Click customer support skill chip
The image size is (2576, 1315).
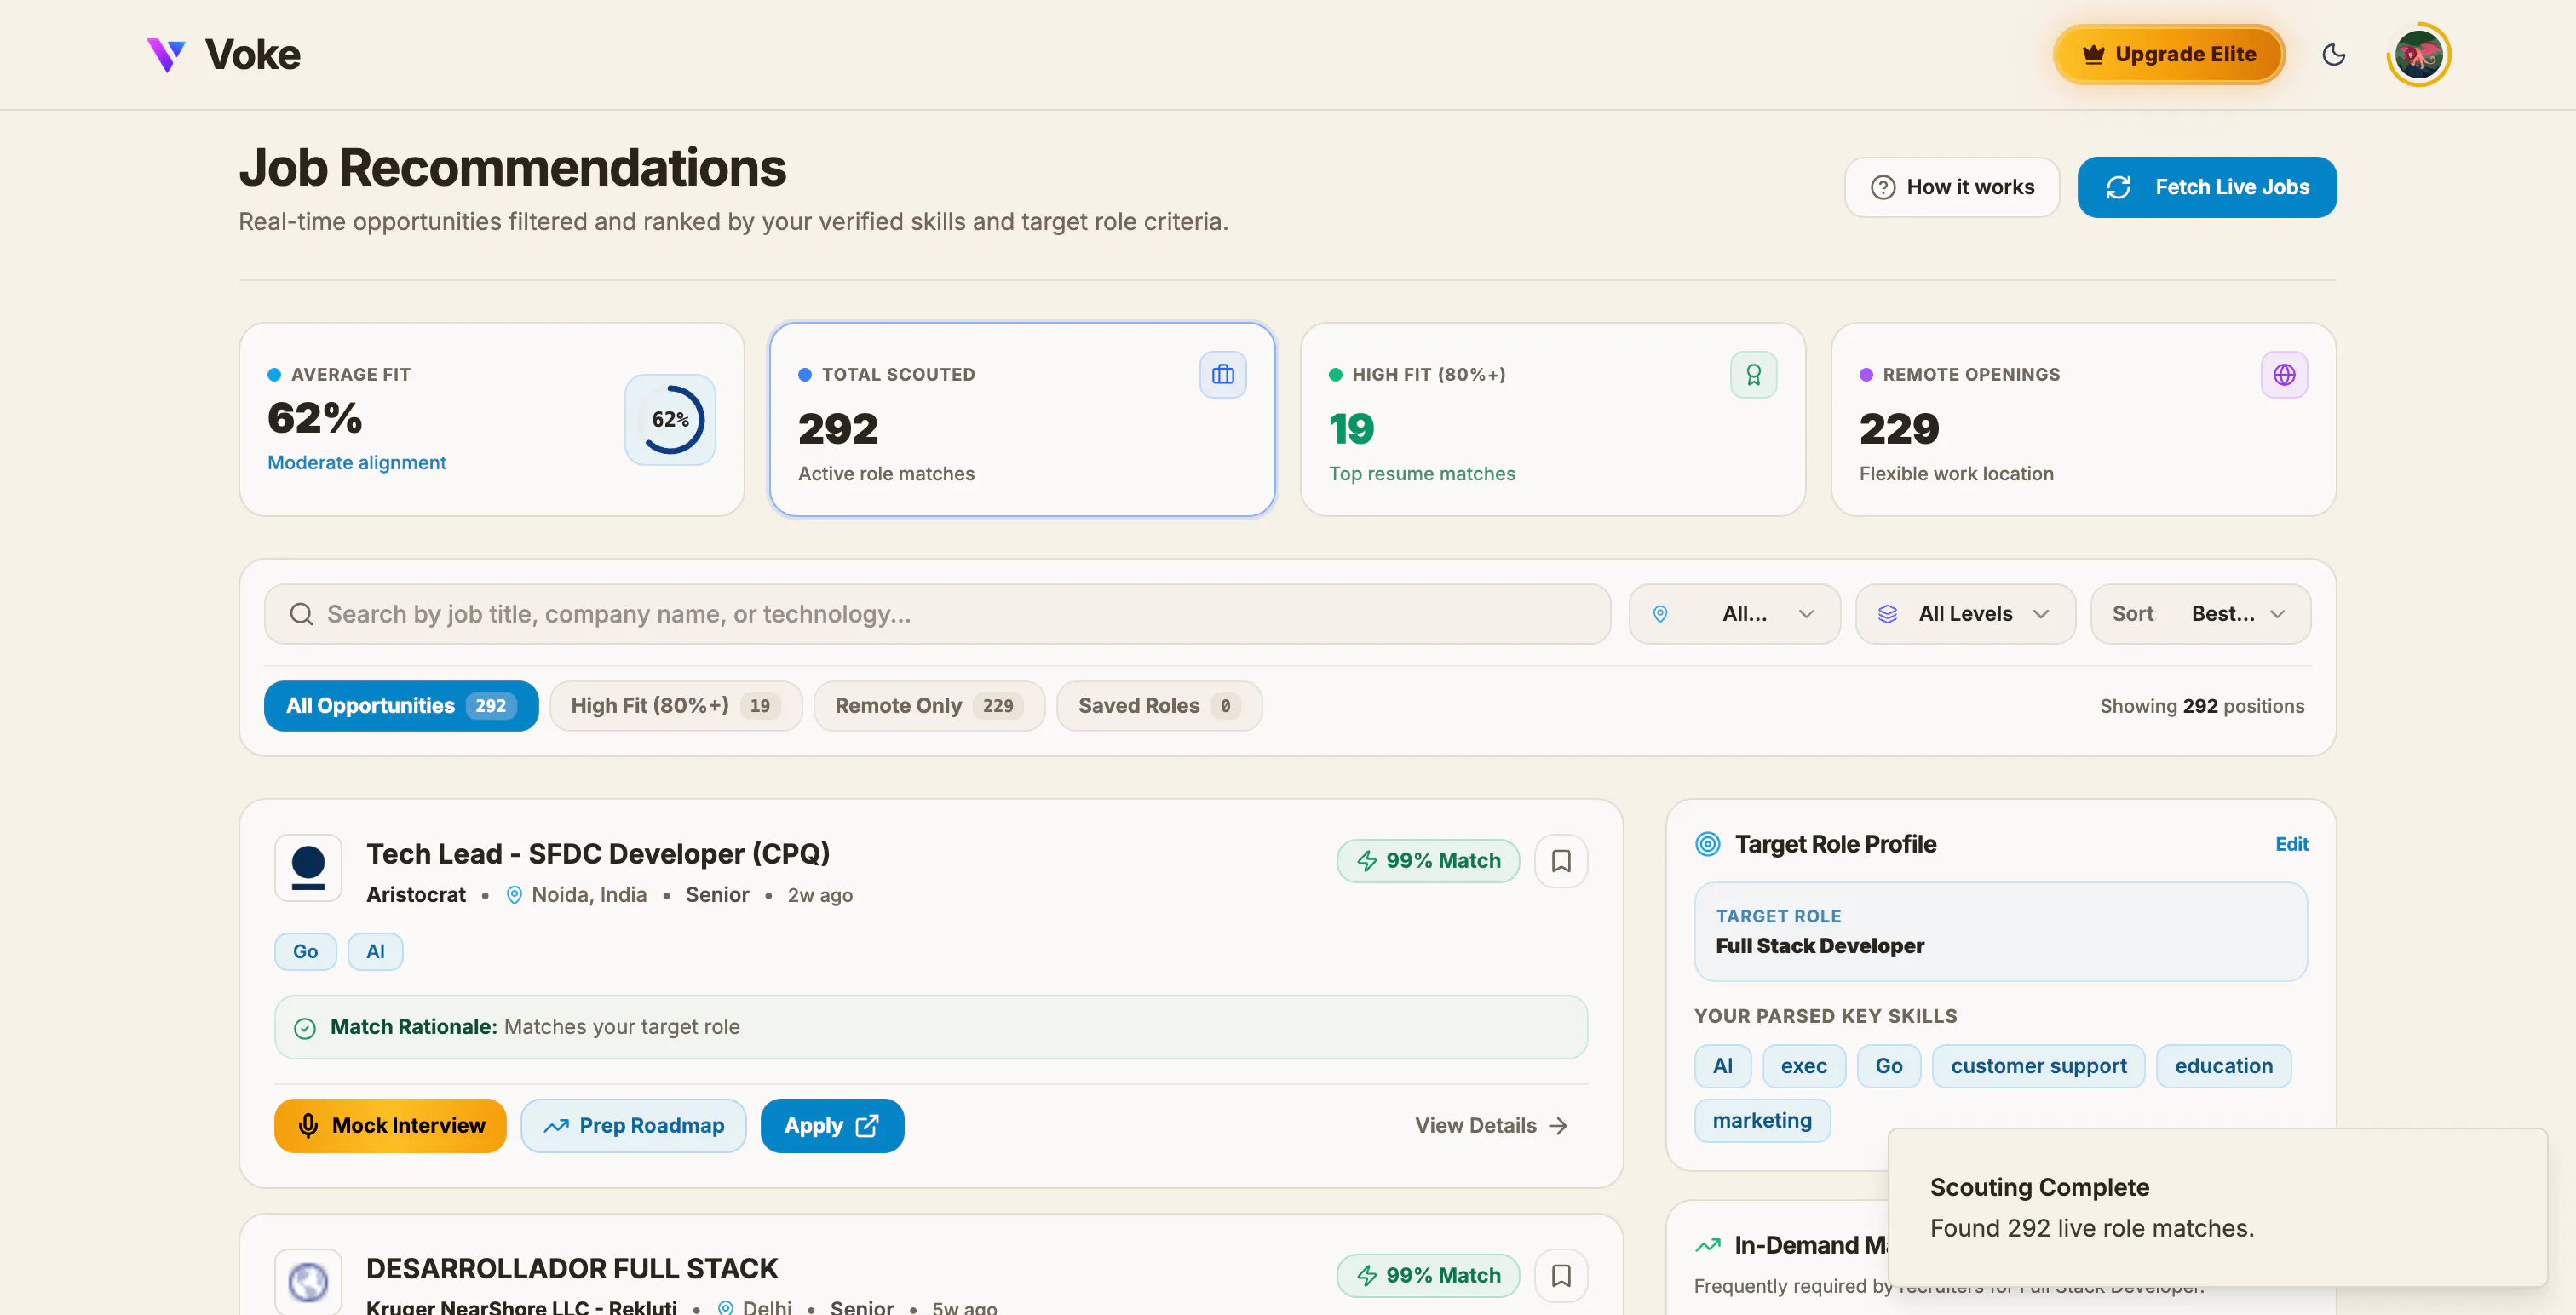tap(2038, 1066)
